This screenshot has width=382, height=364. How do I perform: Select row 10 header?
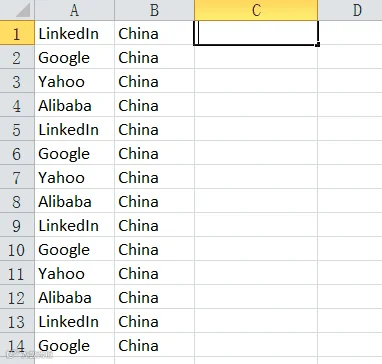(17, 249)
